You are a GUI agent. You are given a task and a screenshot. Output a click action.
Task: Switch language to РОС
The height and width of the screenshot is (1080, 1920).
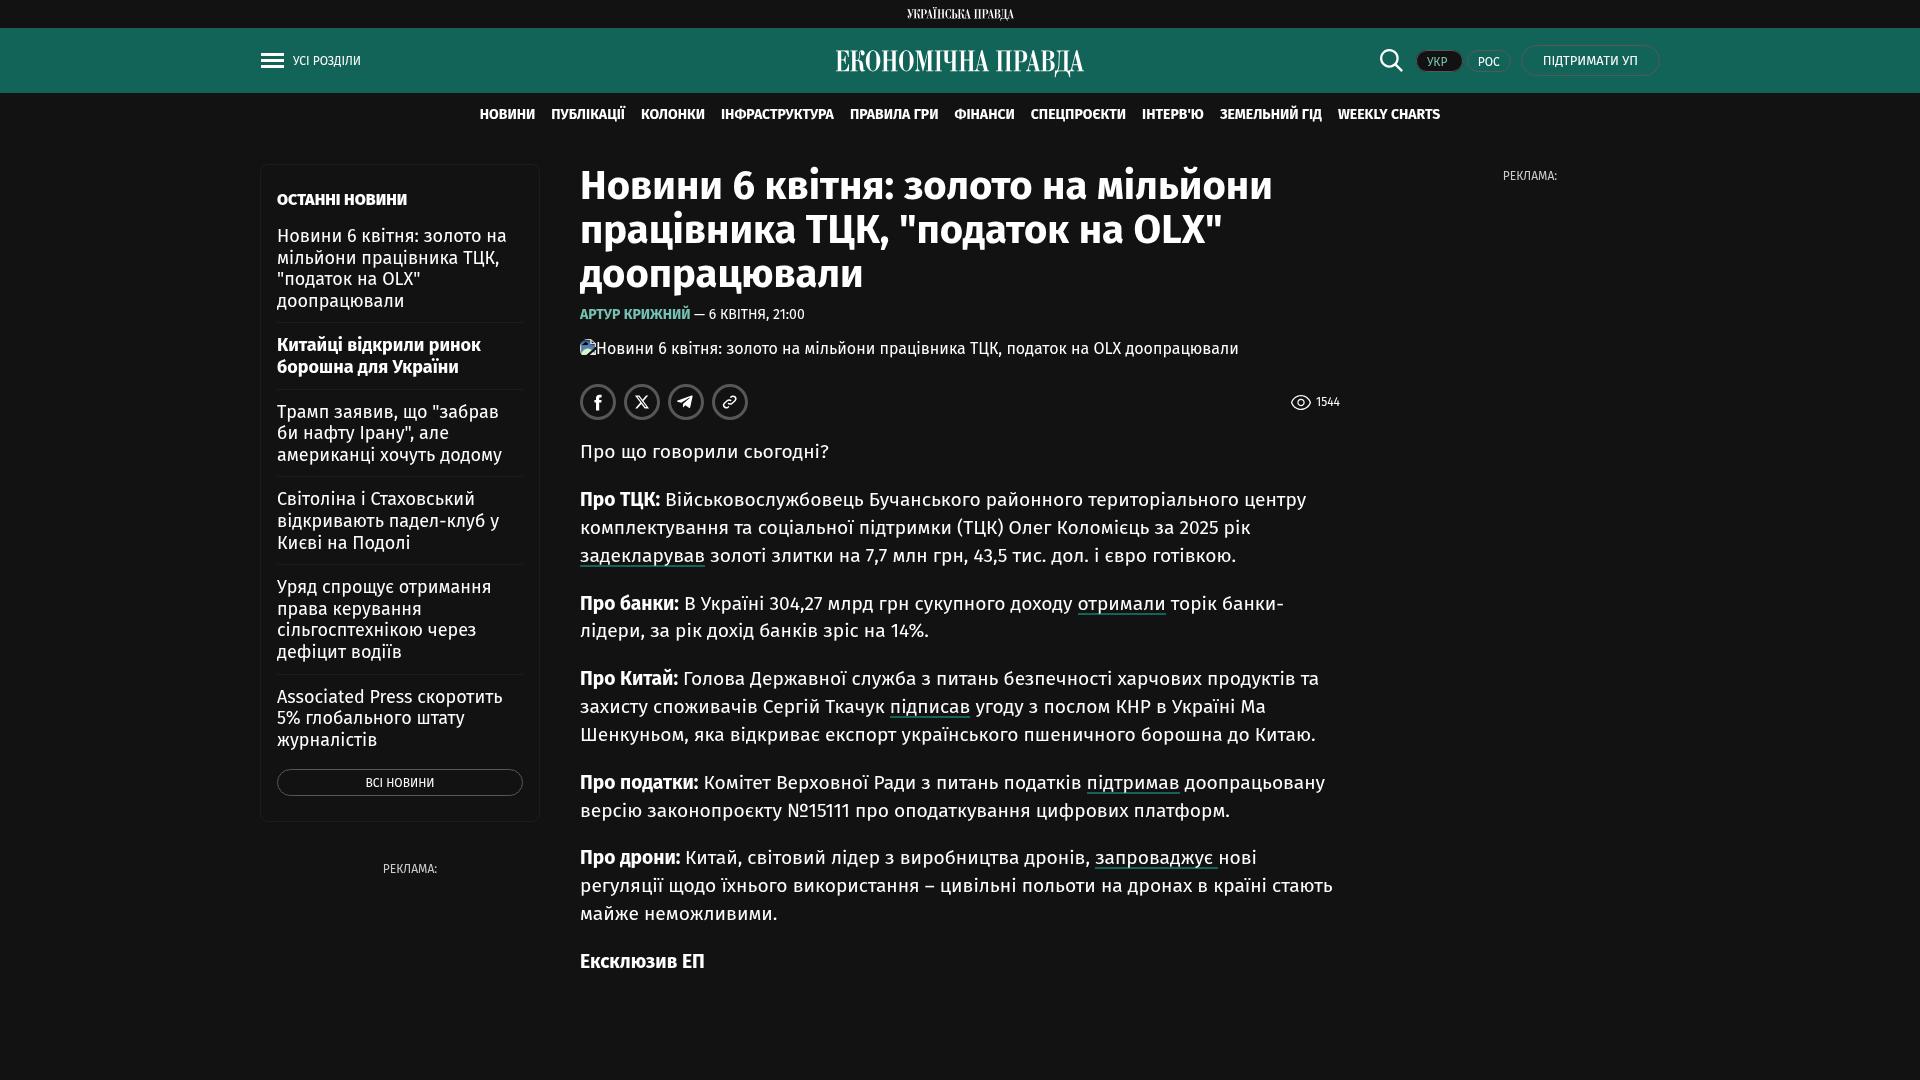(1488, 61)
